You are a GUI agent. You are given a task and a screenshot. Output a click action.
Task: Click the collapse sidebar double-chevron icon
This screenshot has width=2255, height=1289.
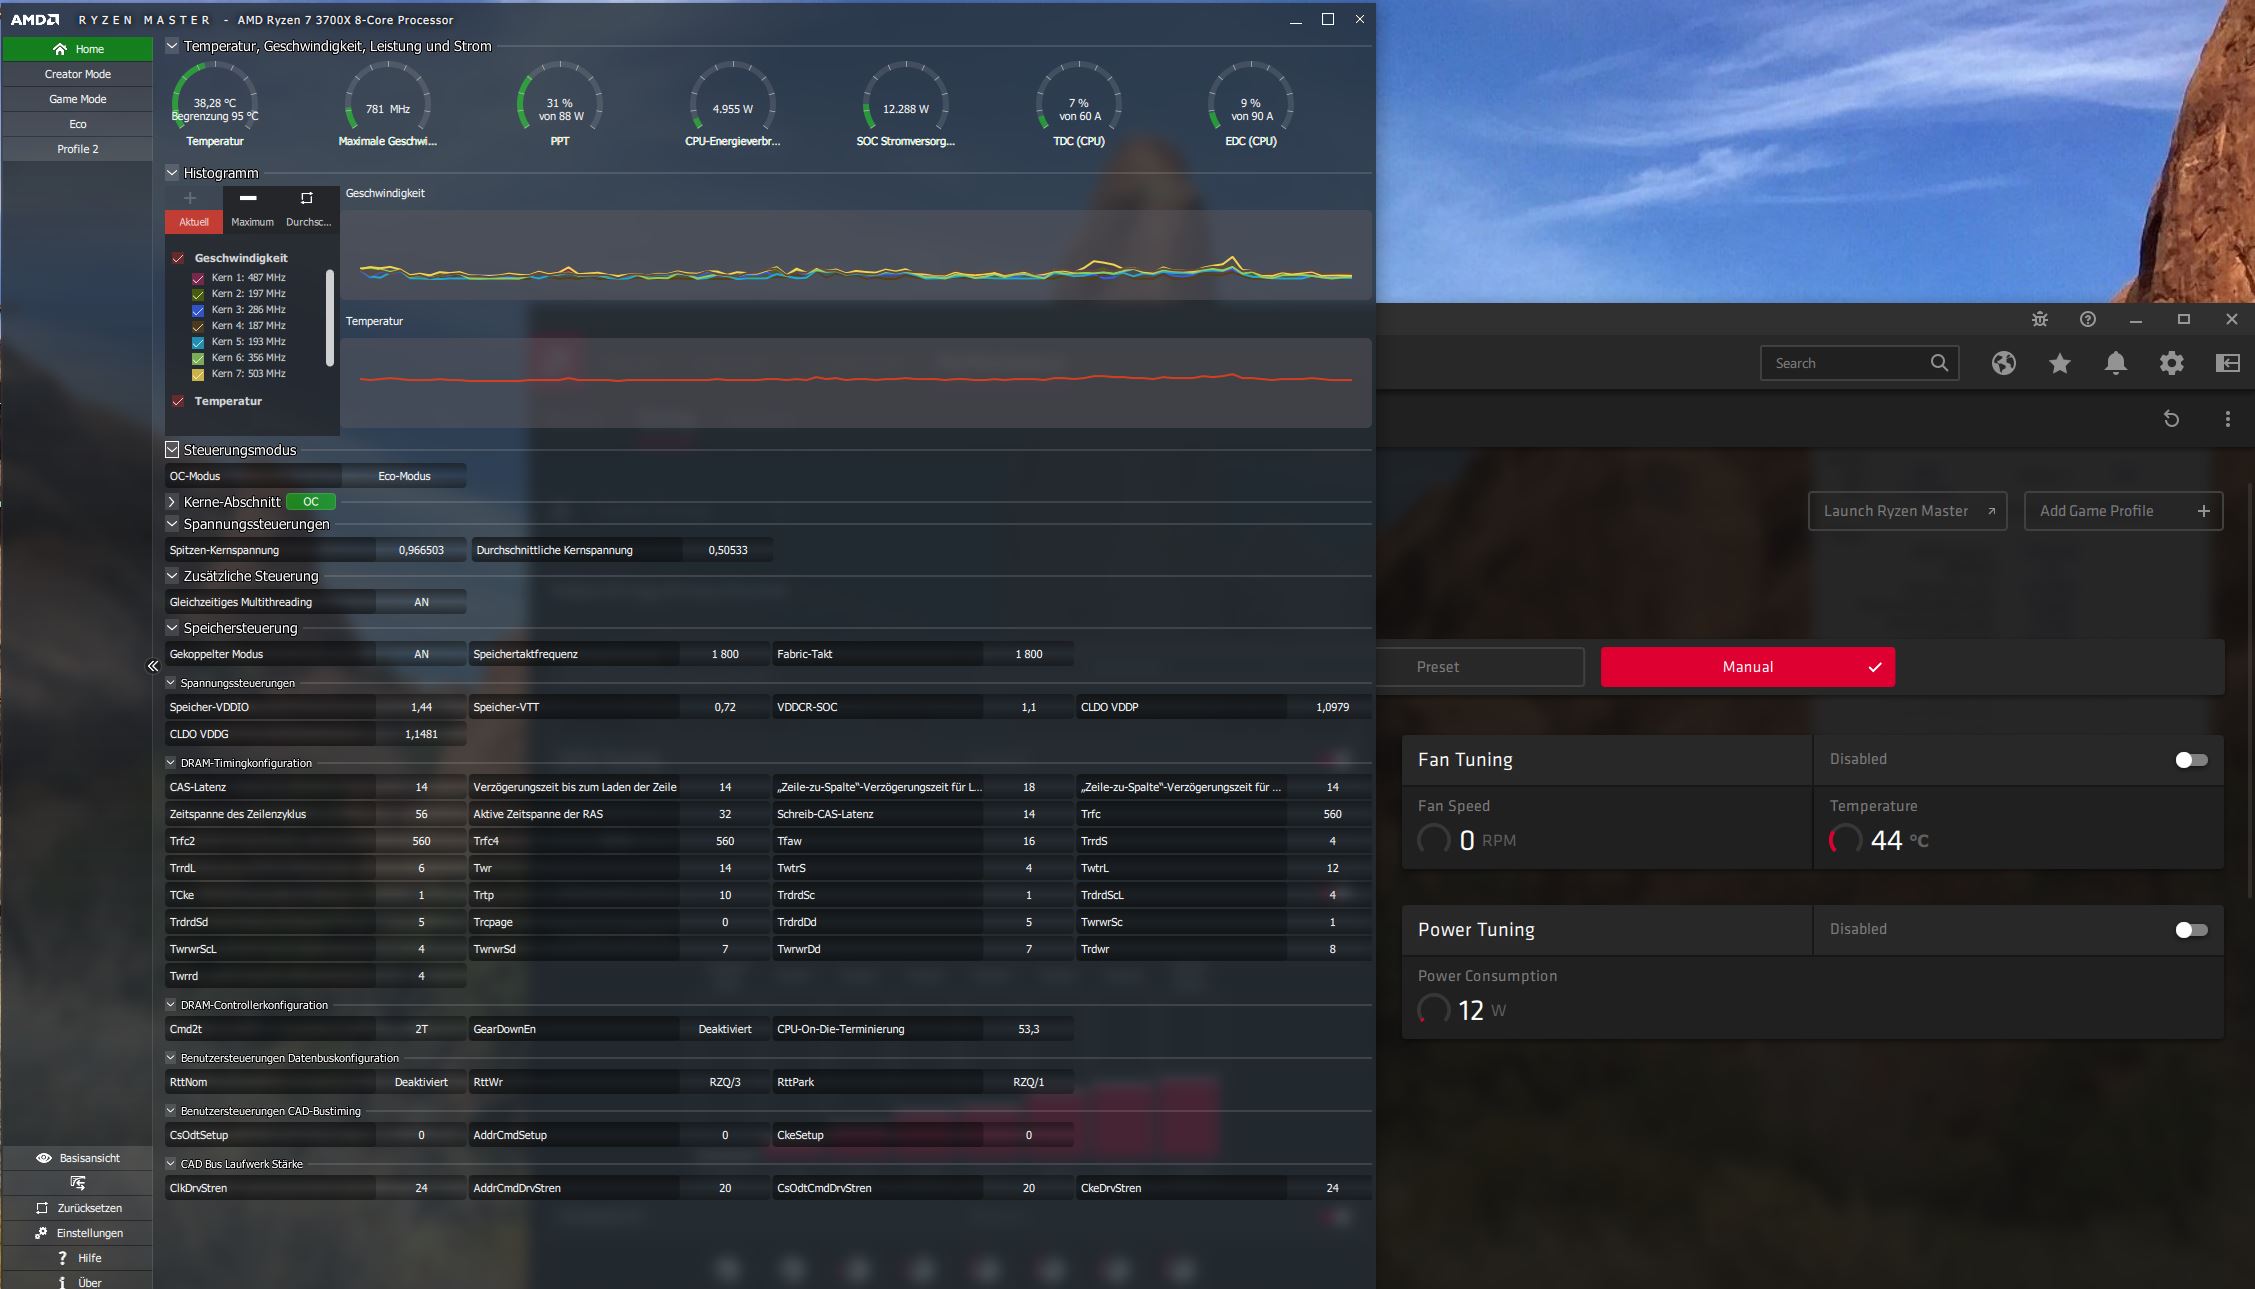153,666
